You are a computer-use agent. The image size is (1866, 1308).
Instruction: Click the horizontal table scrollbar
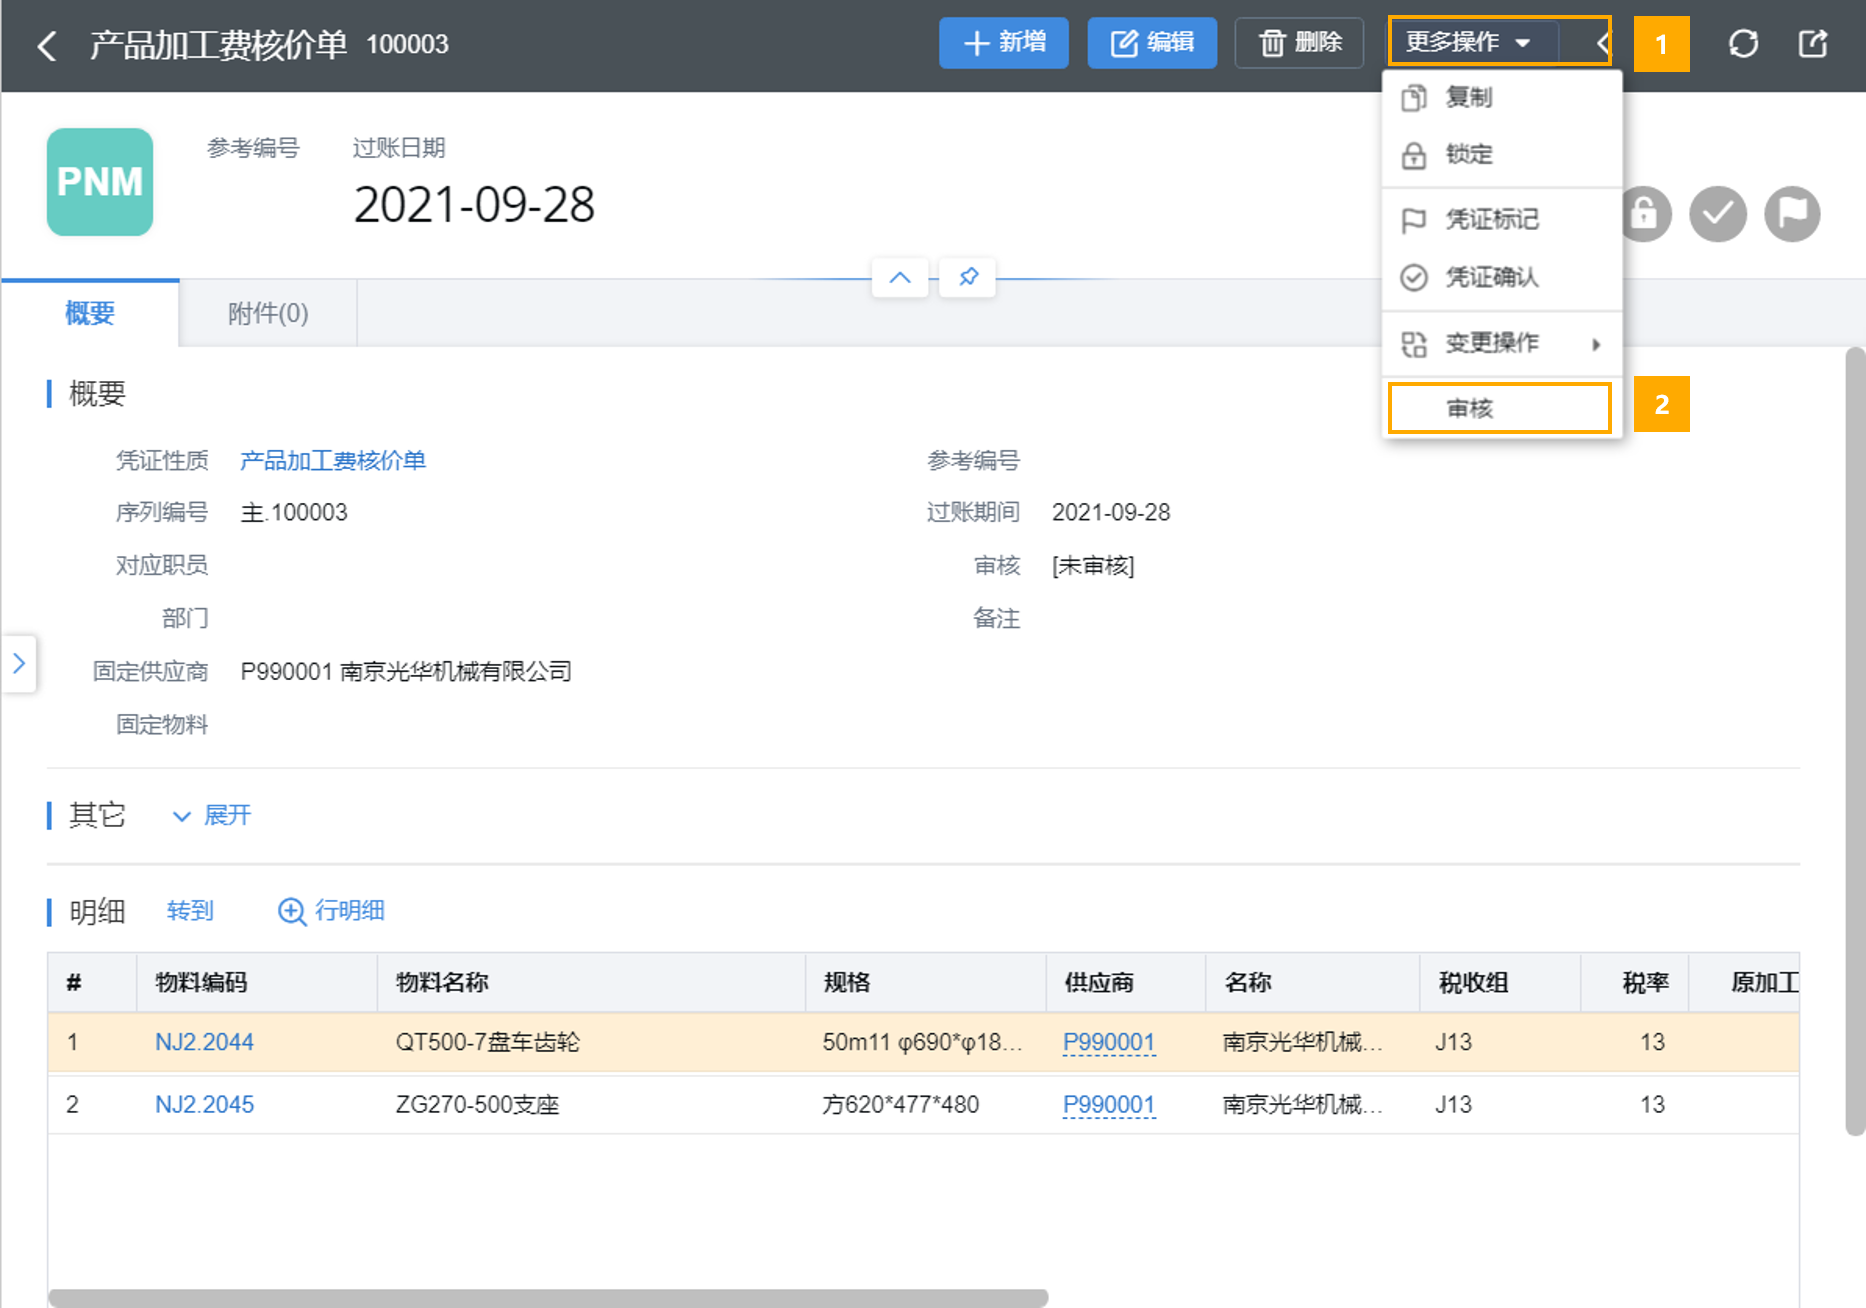[548, 1297]
